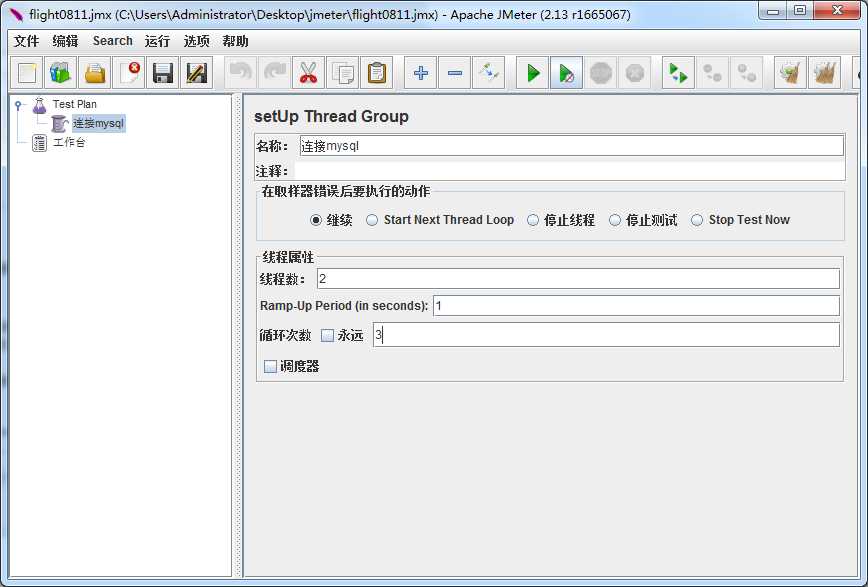Image resolution: width=868 pixels, height=587 pixels.
Task: Select the 停止测试 radio button
Action: (614, 220)
